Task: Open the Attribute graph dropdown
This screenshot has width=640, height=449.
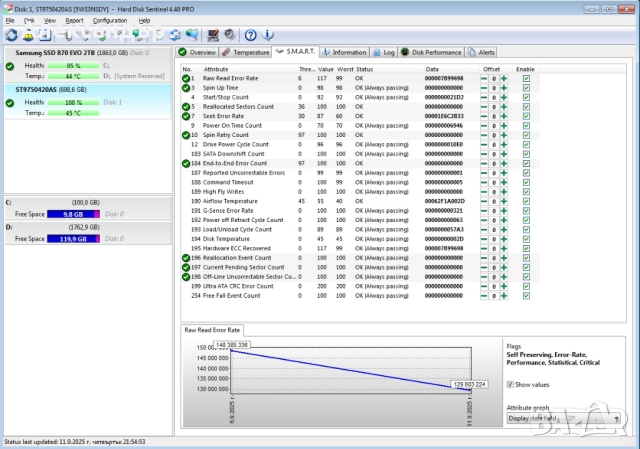Action: 563,418
